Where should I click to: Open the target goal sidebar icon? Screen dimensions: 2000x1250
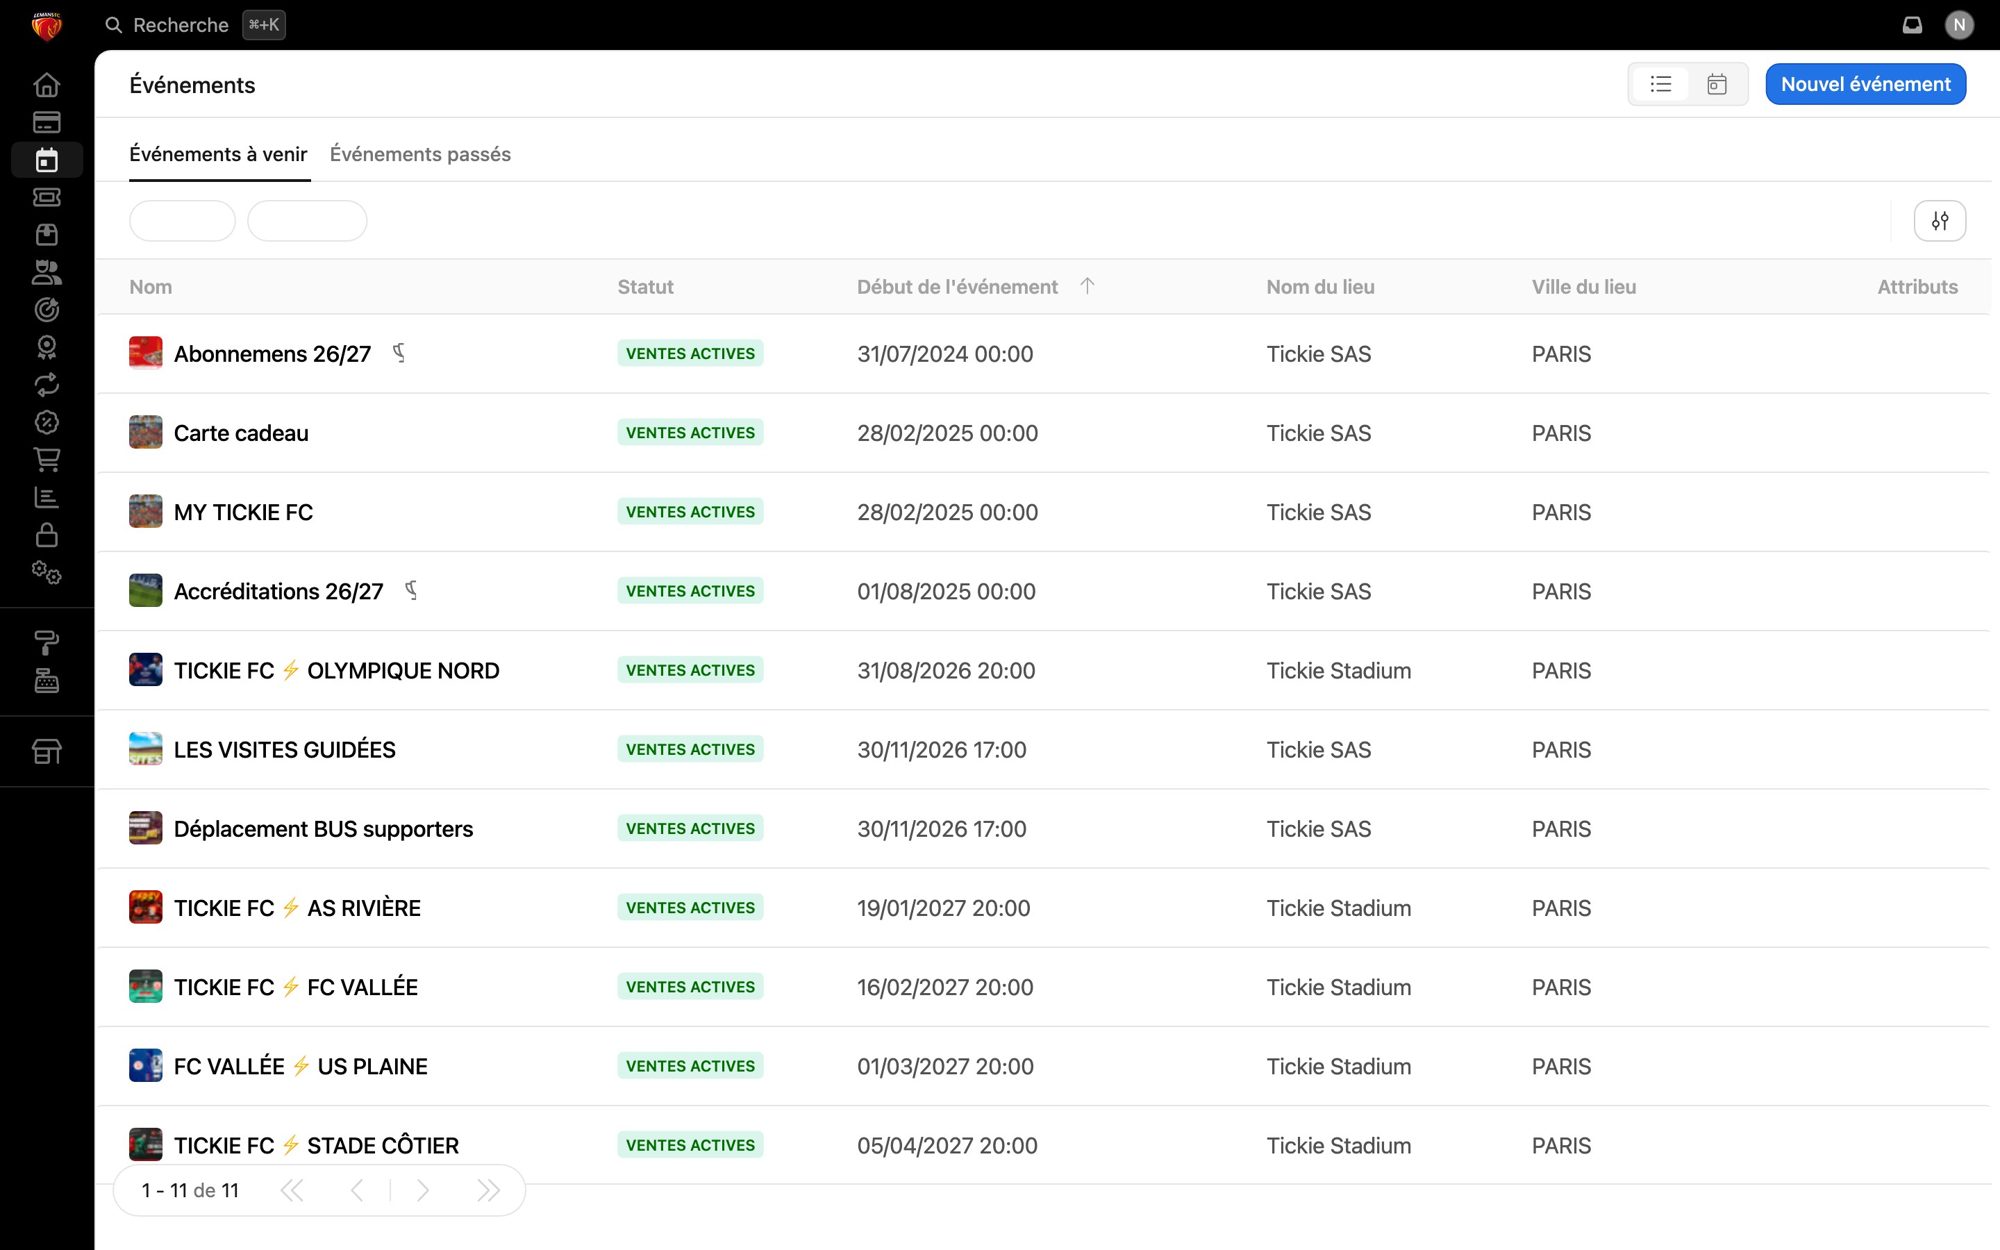tap(46, 310)
